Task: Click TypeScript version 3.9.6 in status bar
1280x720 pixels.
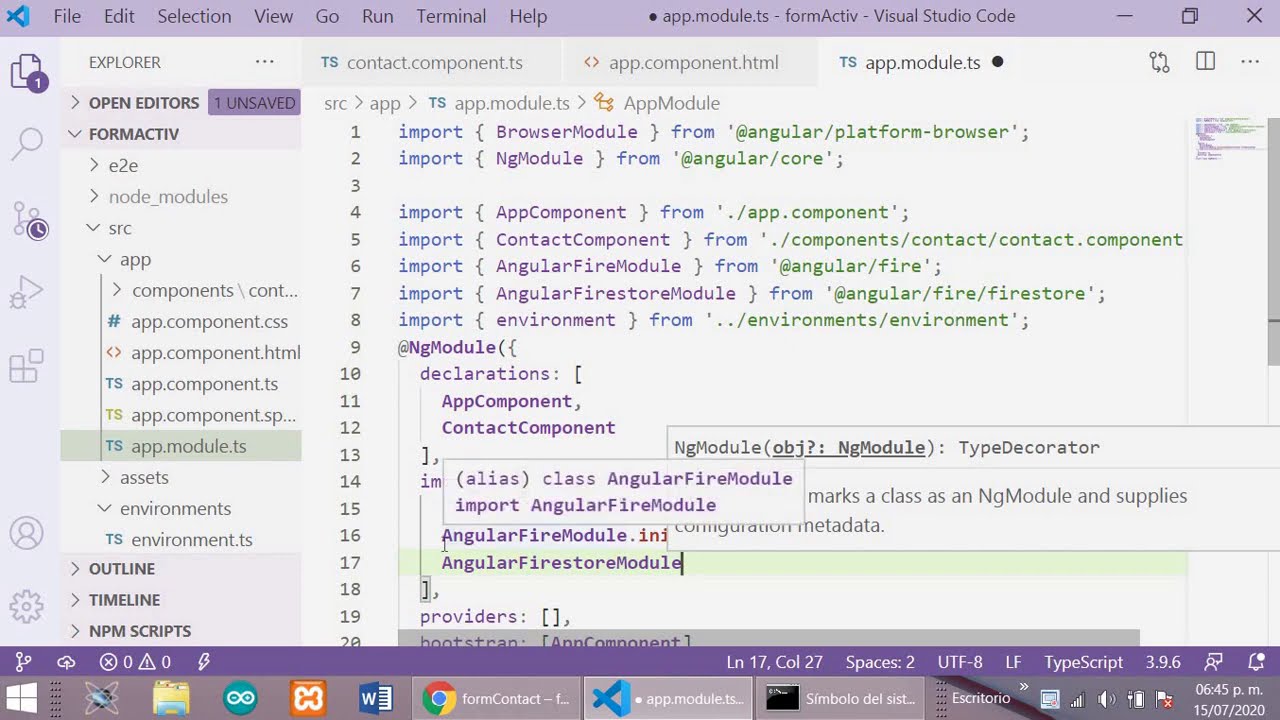Action: coord(1163,662)
